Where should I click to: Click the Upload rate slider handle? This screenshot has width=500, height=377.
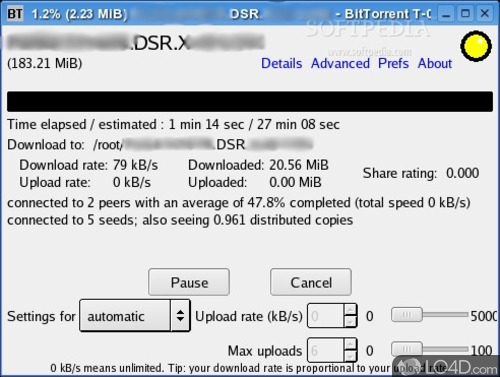[407, 315]
